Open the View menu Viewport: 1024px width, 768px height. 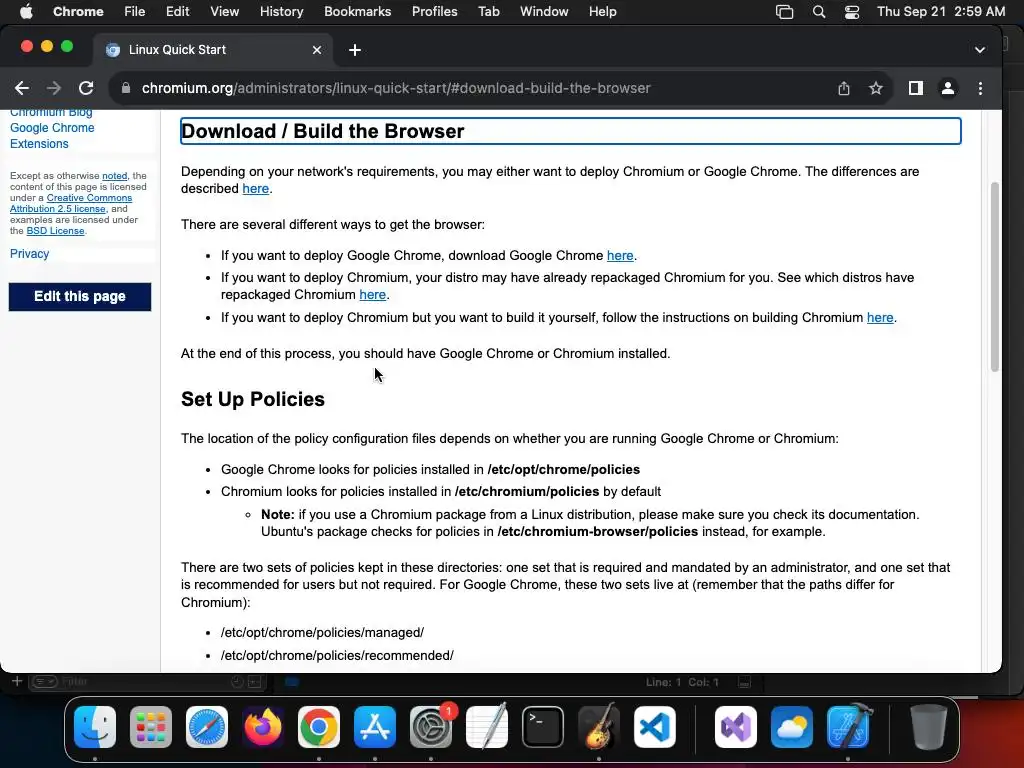coord(224,12)
